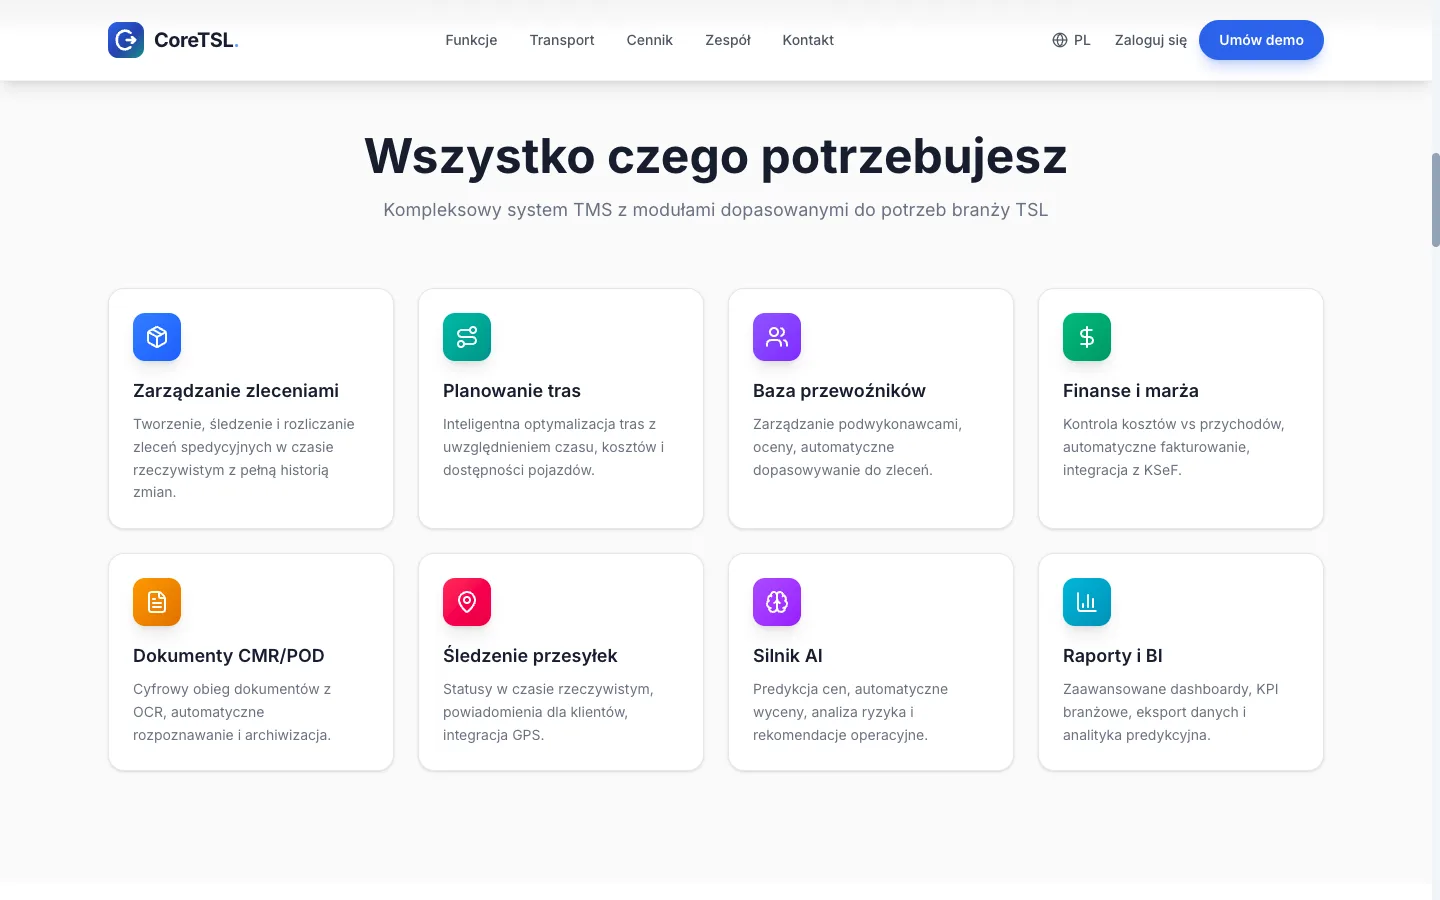The height and width of the screenshot is (900, 1440).
Task: Click the teal route icon for Planowanie tras
Action: (x=467, y=337)
